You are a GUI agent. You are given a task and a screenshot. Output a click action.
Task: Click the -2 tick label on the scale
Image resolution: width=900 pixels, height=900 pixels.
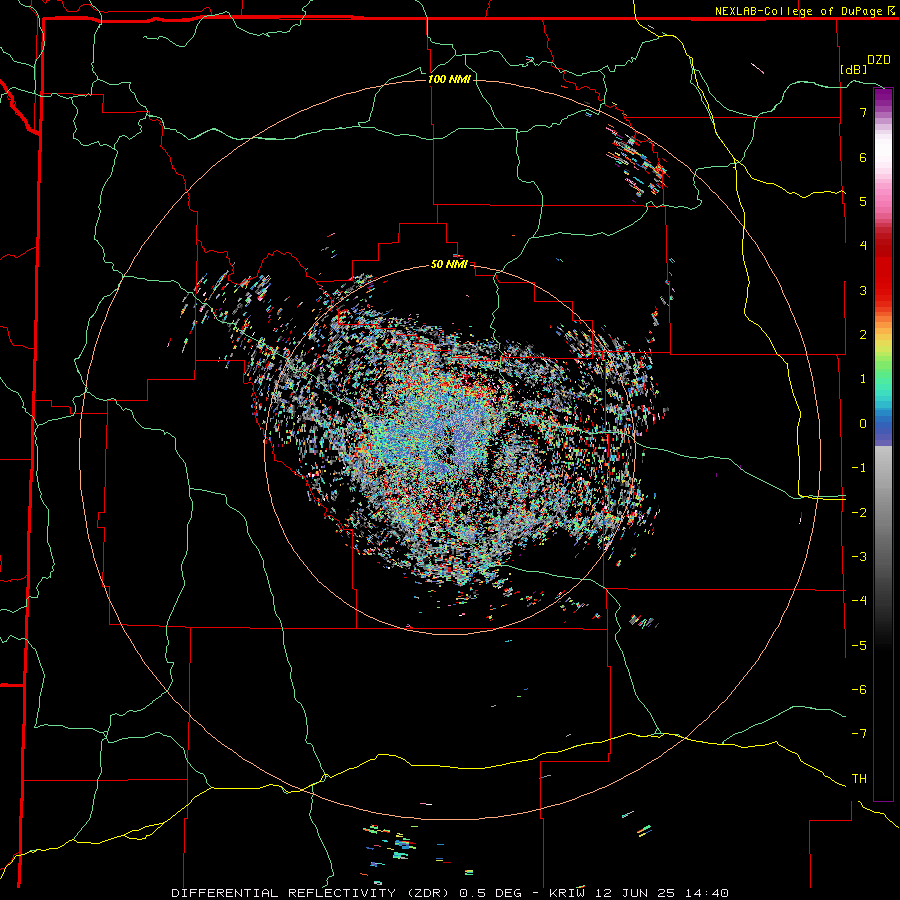point(859,513)
